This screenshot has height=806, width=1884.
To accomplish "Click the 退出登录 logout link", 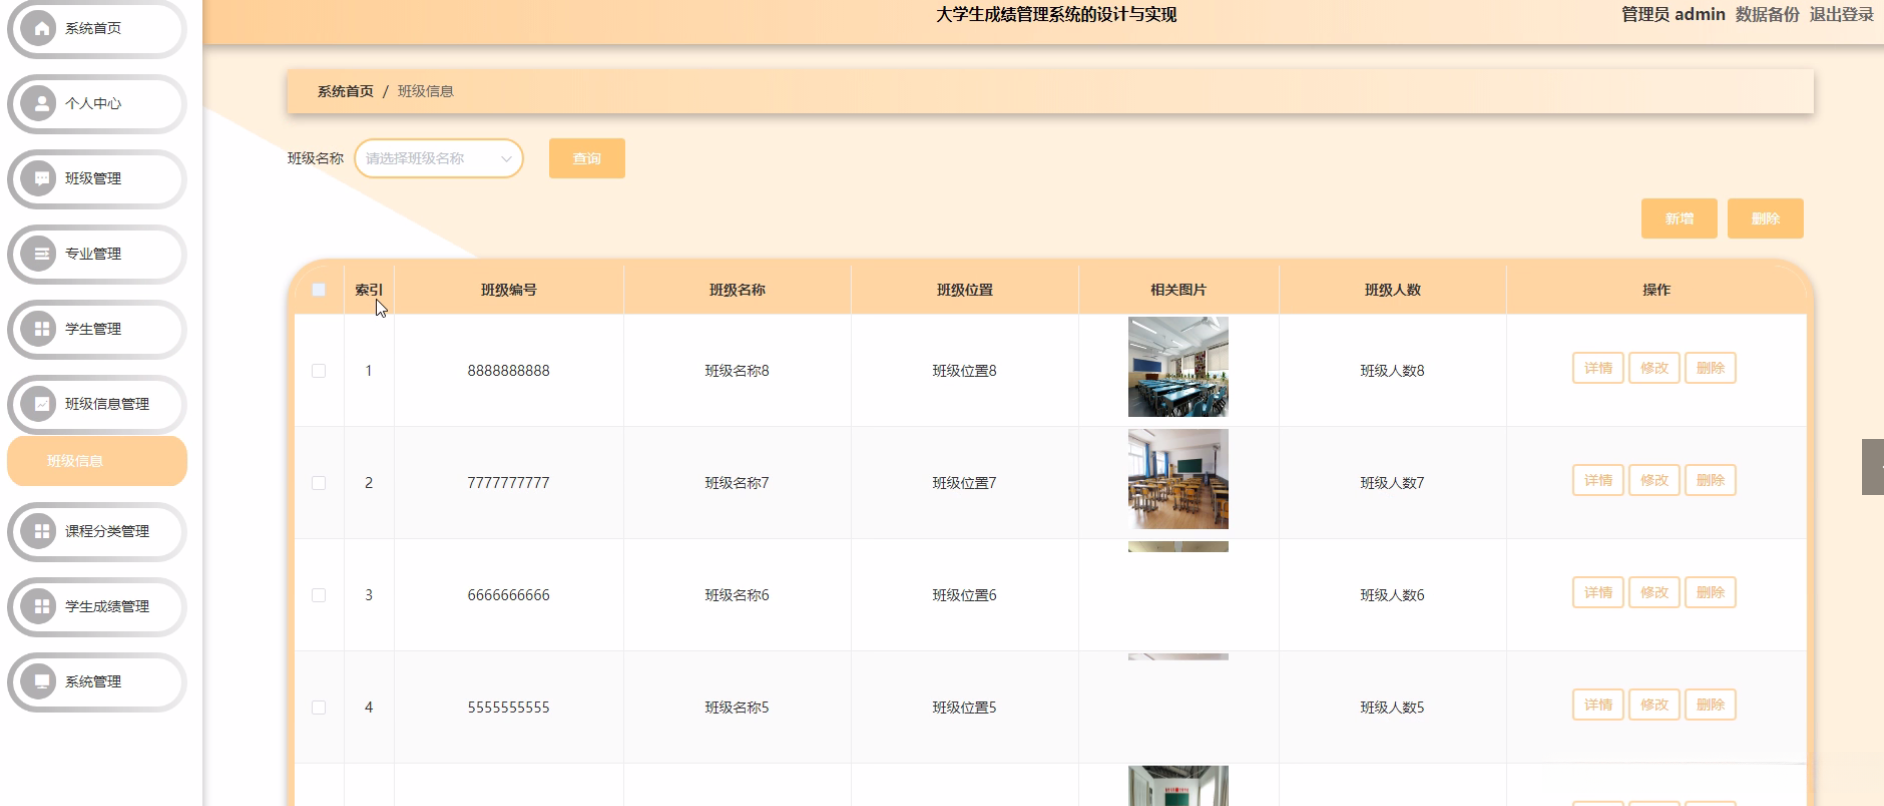I will (x=1841, y=14).
